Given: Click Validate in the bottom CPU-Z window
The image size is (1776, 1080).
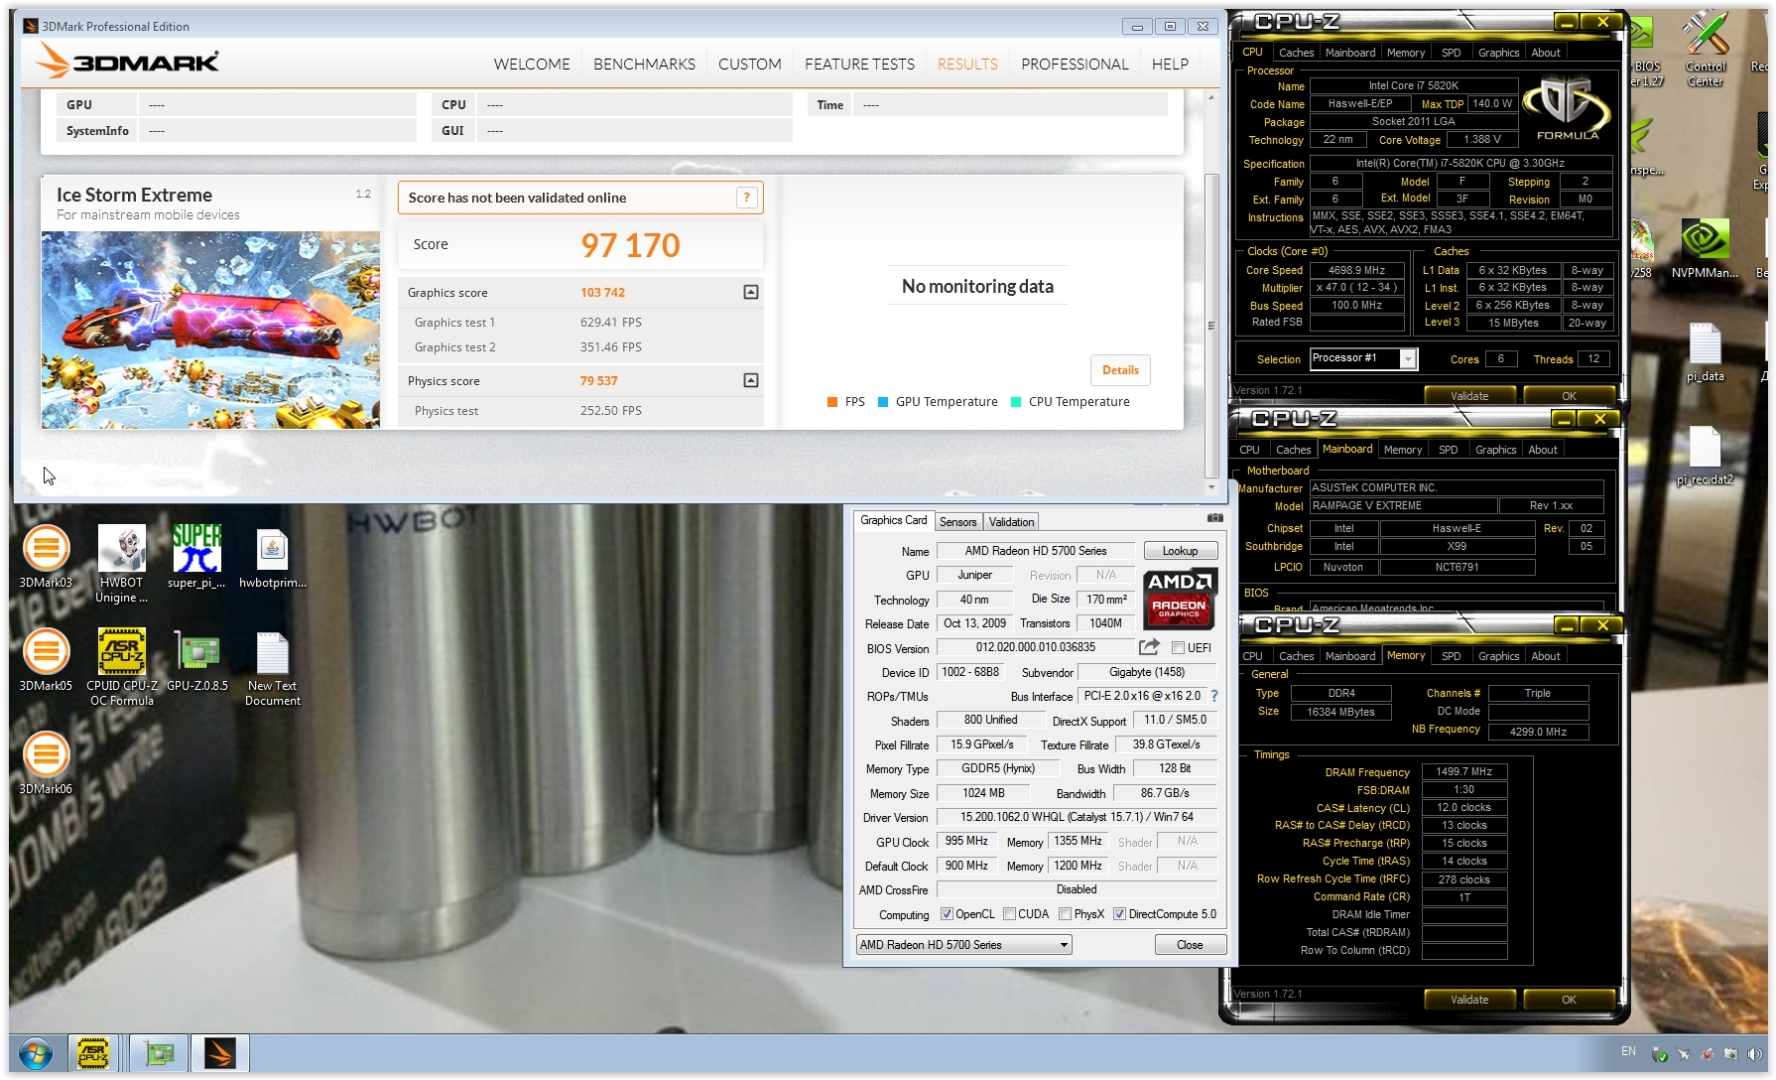Looking at the screenshot, I should (x=1469, y=1000).
